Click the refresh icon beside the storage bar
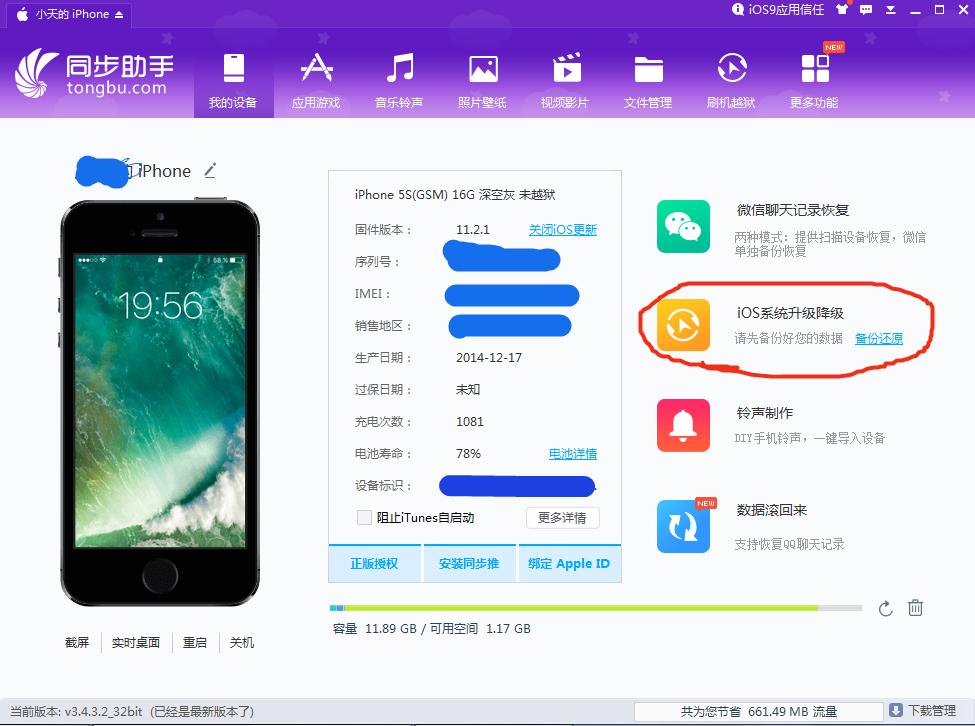 pyautogui.click(x=885, y=608)
